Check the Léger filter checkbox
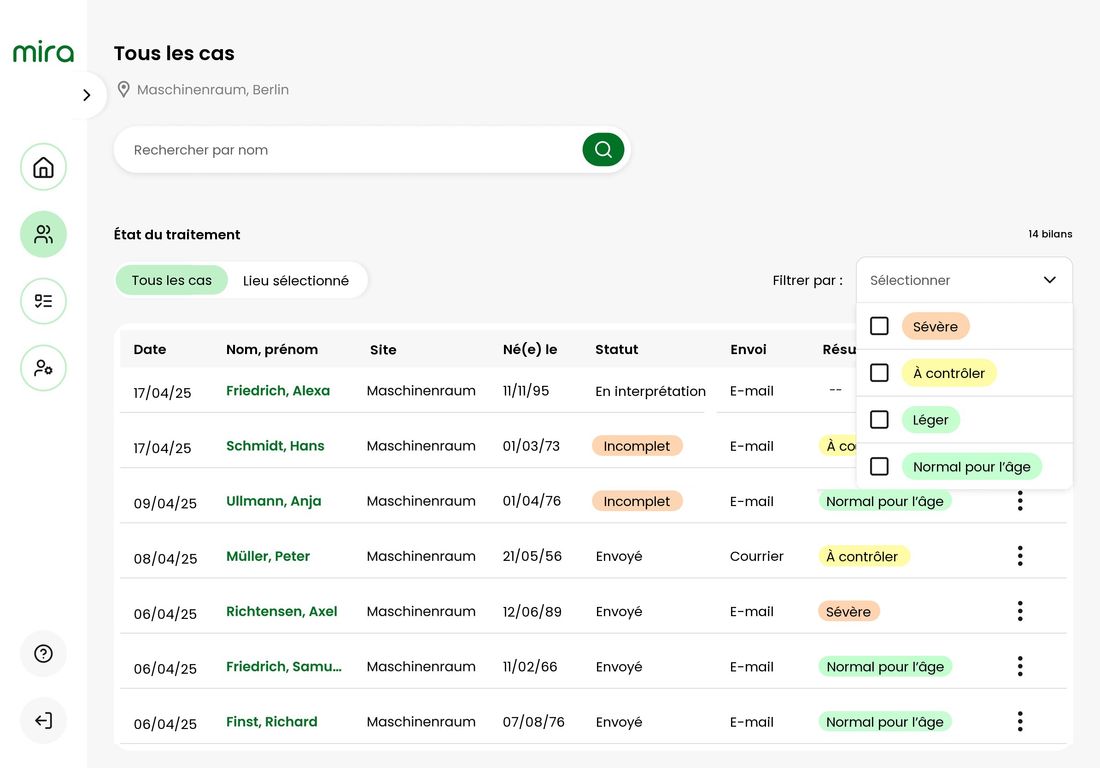Viewport: 1100px width, 768px height. point(879,419)
